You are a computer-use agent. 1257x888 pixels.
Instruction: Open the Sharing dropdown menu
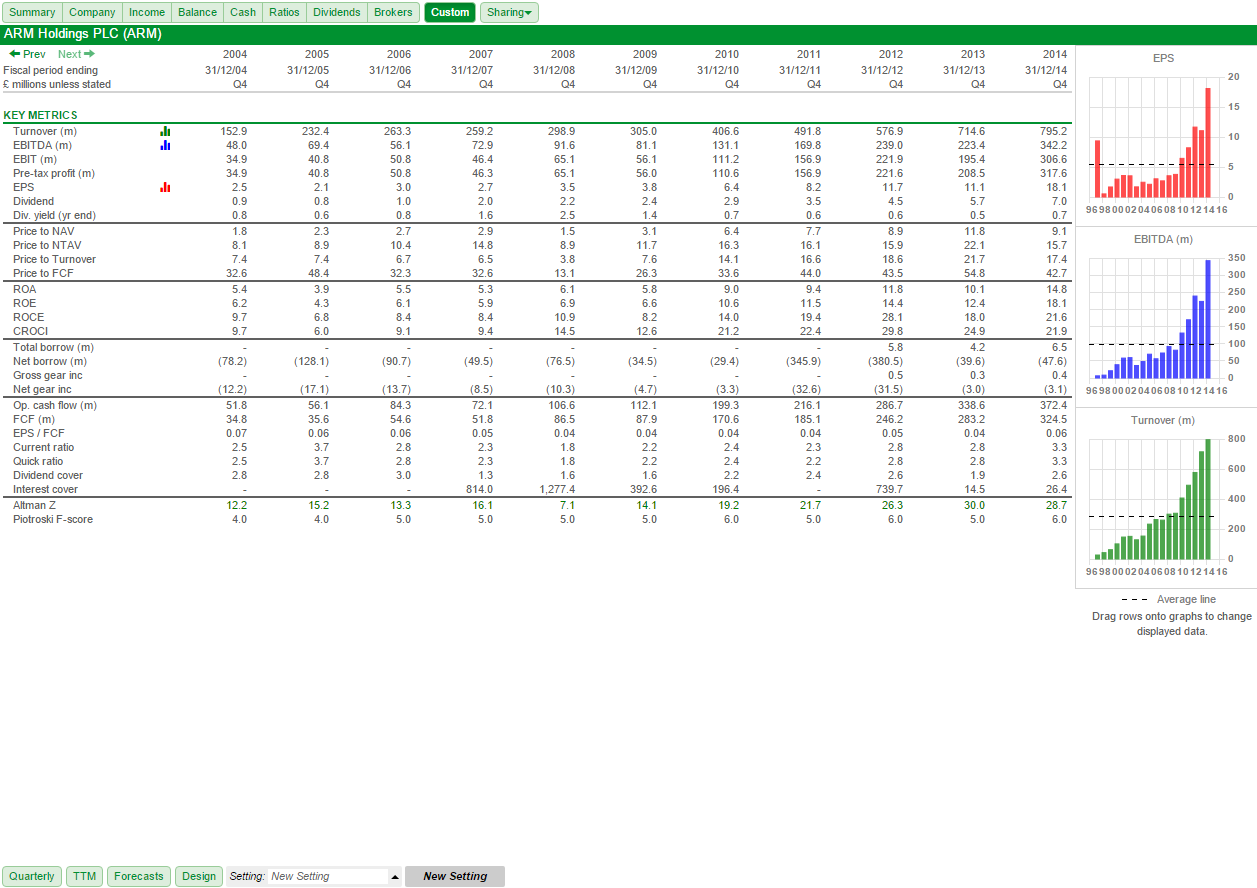509,12
